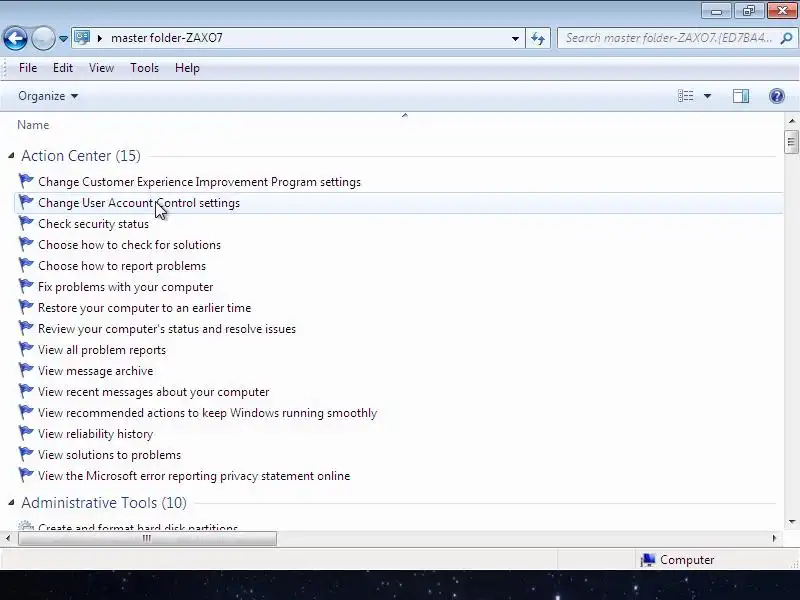Select Choose how to report problems

pos(122,266)
